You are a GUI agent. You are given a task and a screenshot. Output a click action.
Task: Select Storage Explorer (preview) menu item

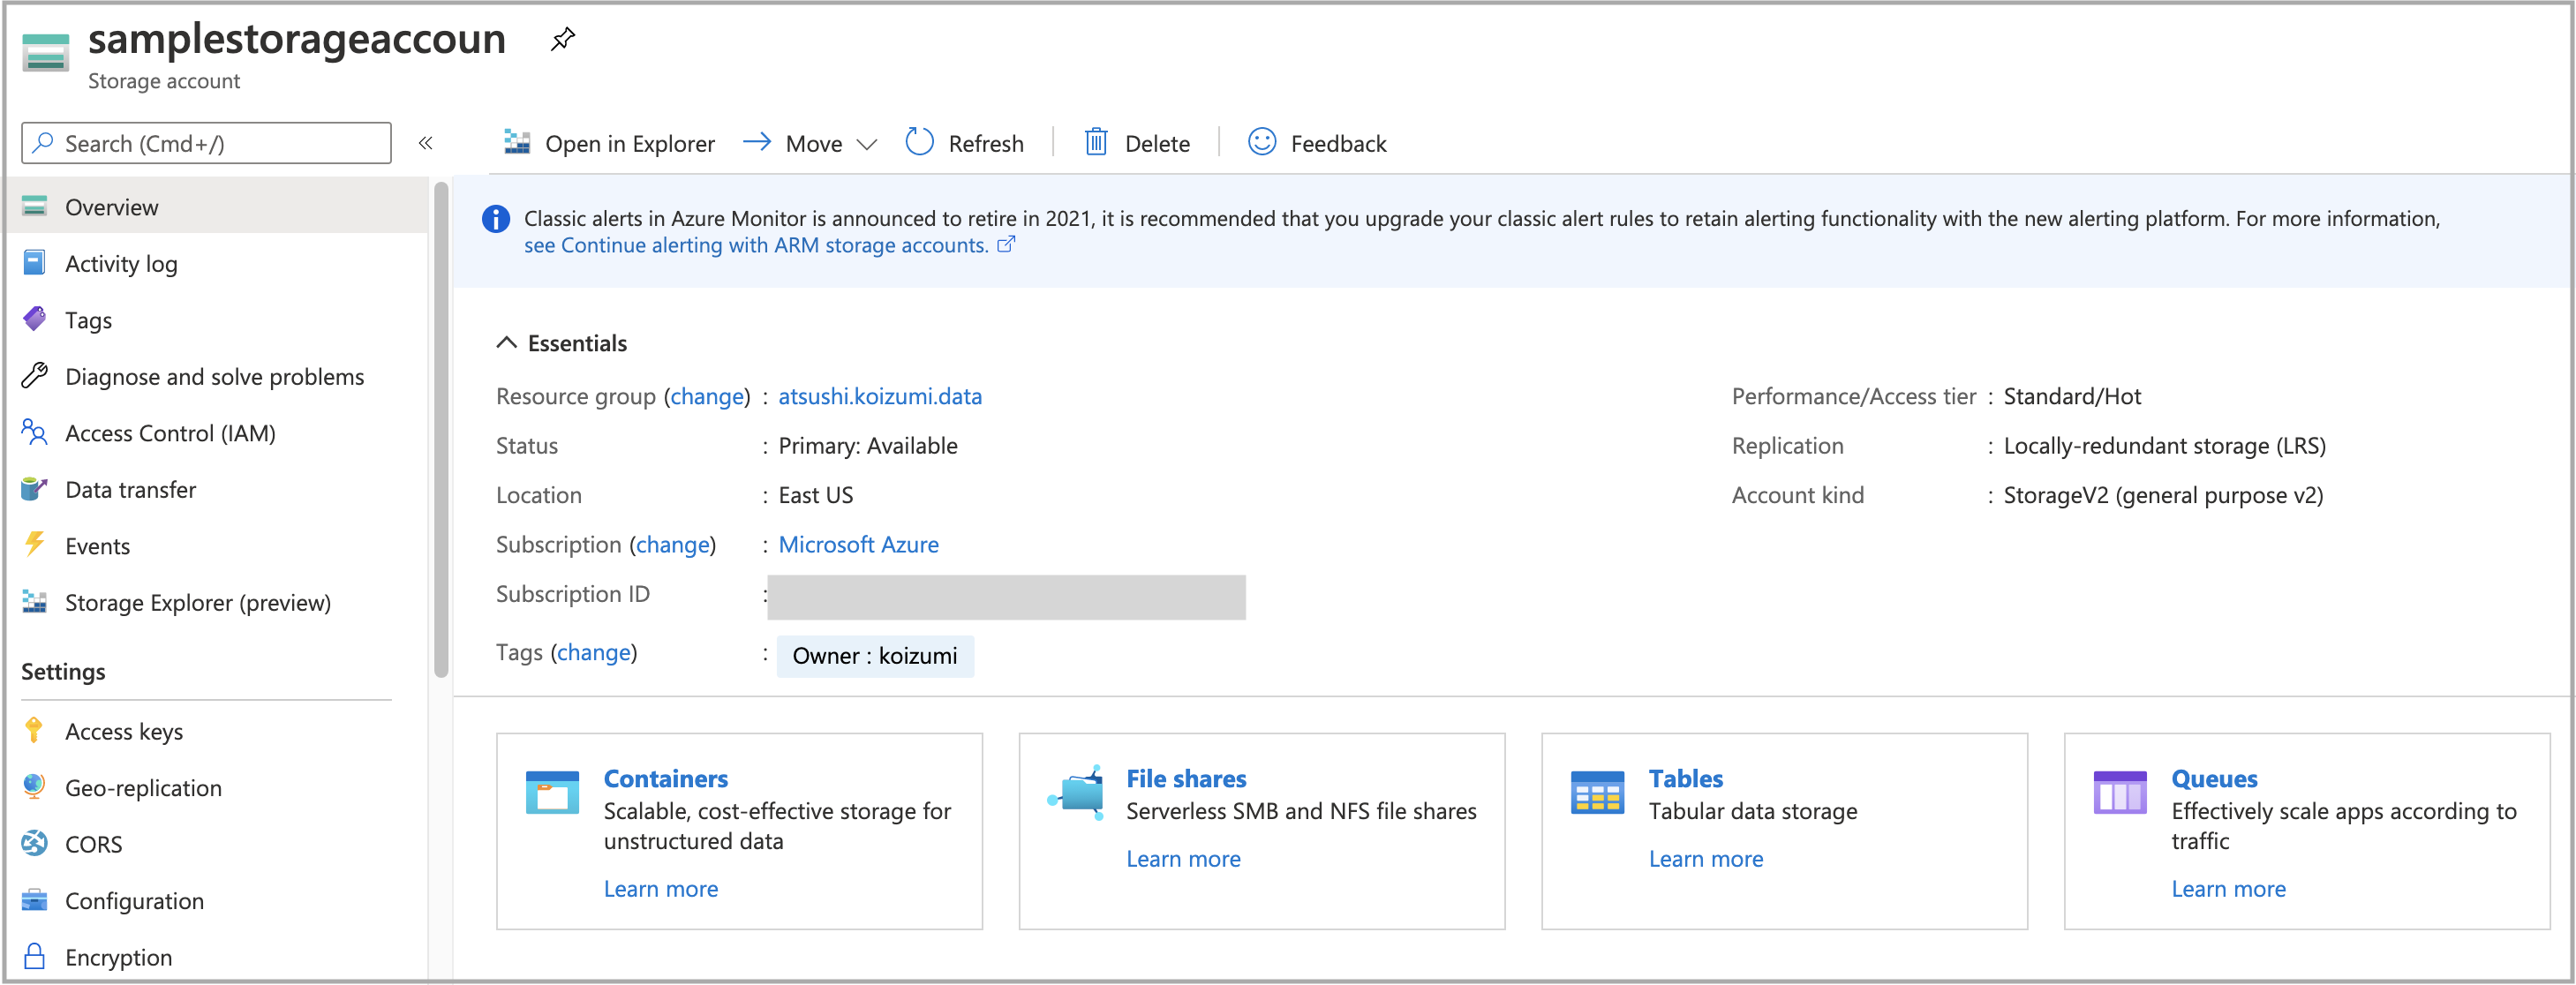point(197,603)
